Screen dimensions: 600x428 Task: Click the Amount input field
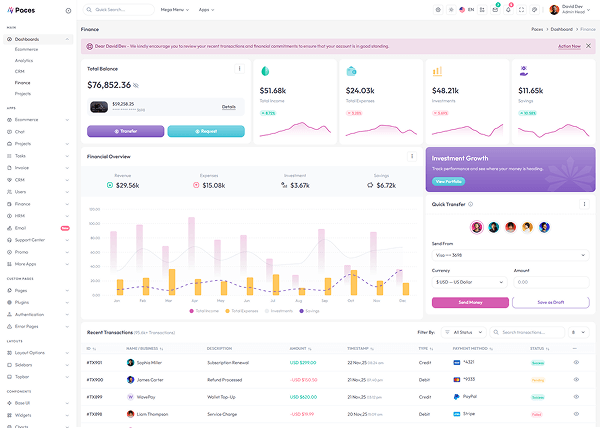coord(552,283)
